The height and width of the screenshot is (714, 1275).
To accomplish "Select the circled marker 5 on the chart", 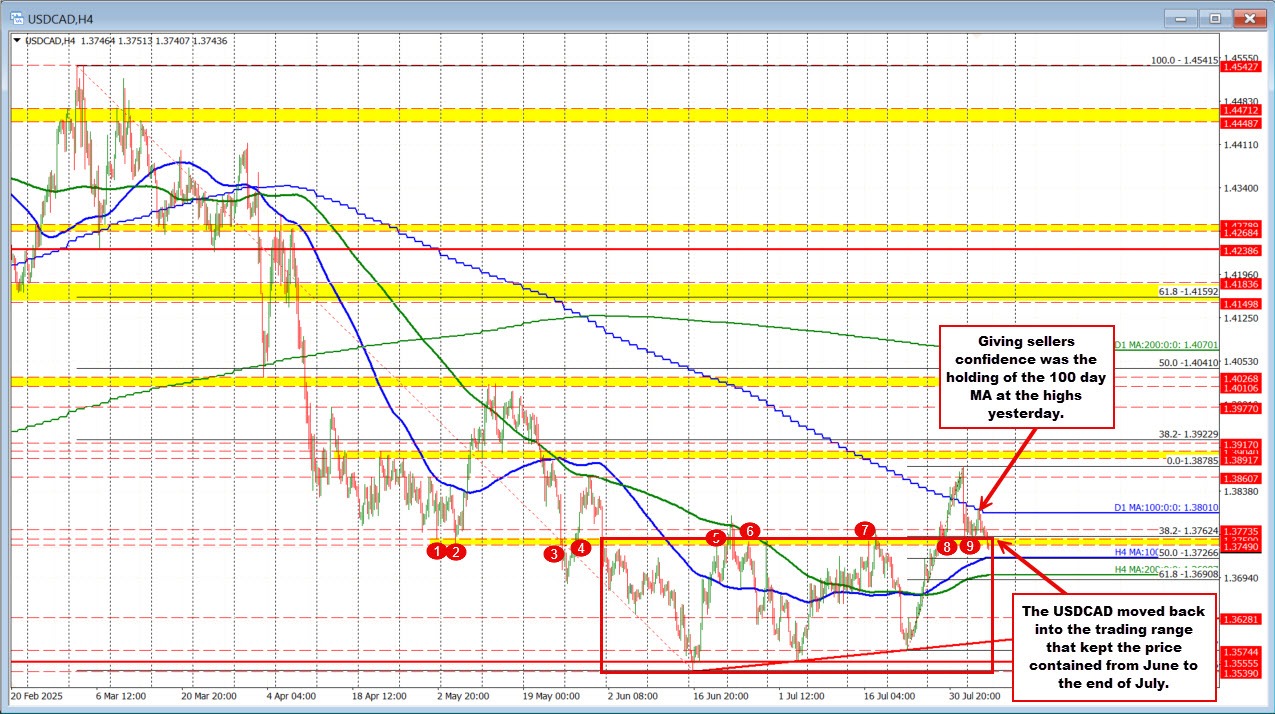I will pyautogui.click(x=716, y=539).
